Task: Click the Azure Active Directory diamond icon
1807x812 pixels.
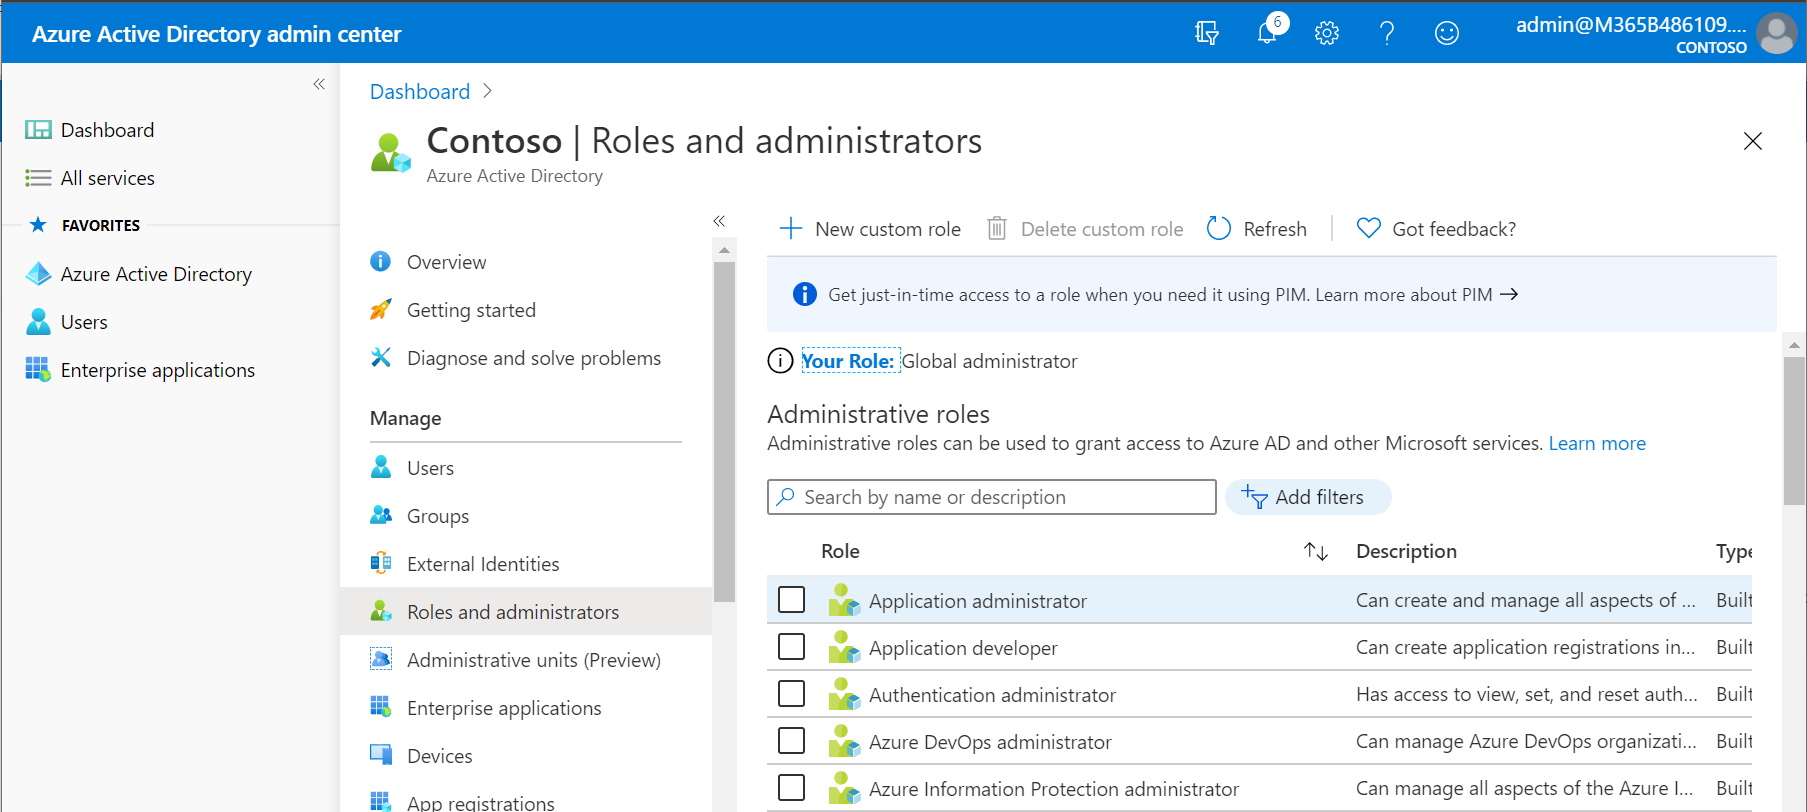Action: point(38,274)
